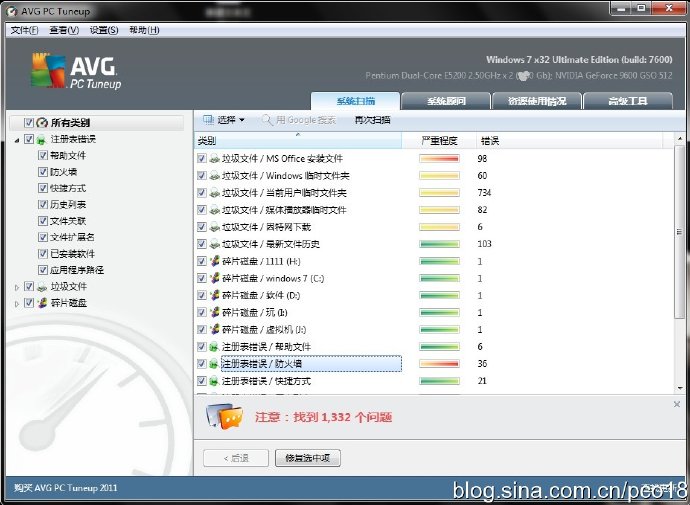Click the icon of row 注册表错误 / 快捷方式
Image resolution: width=690 pixels, height=505 pixels.
point(214,381)
